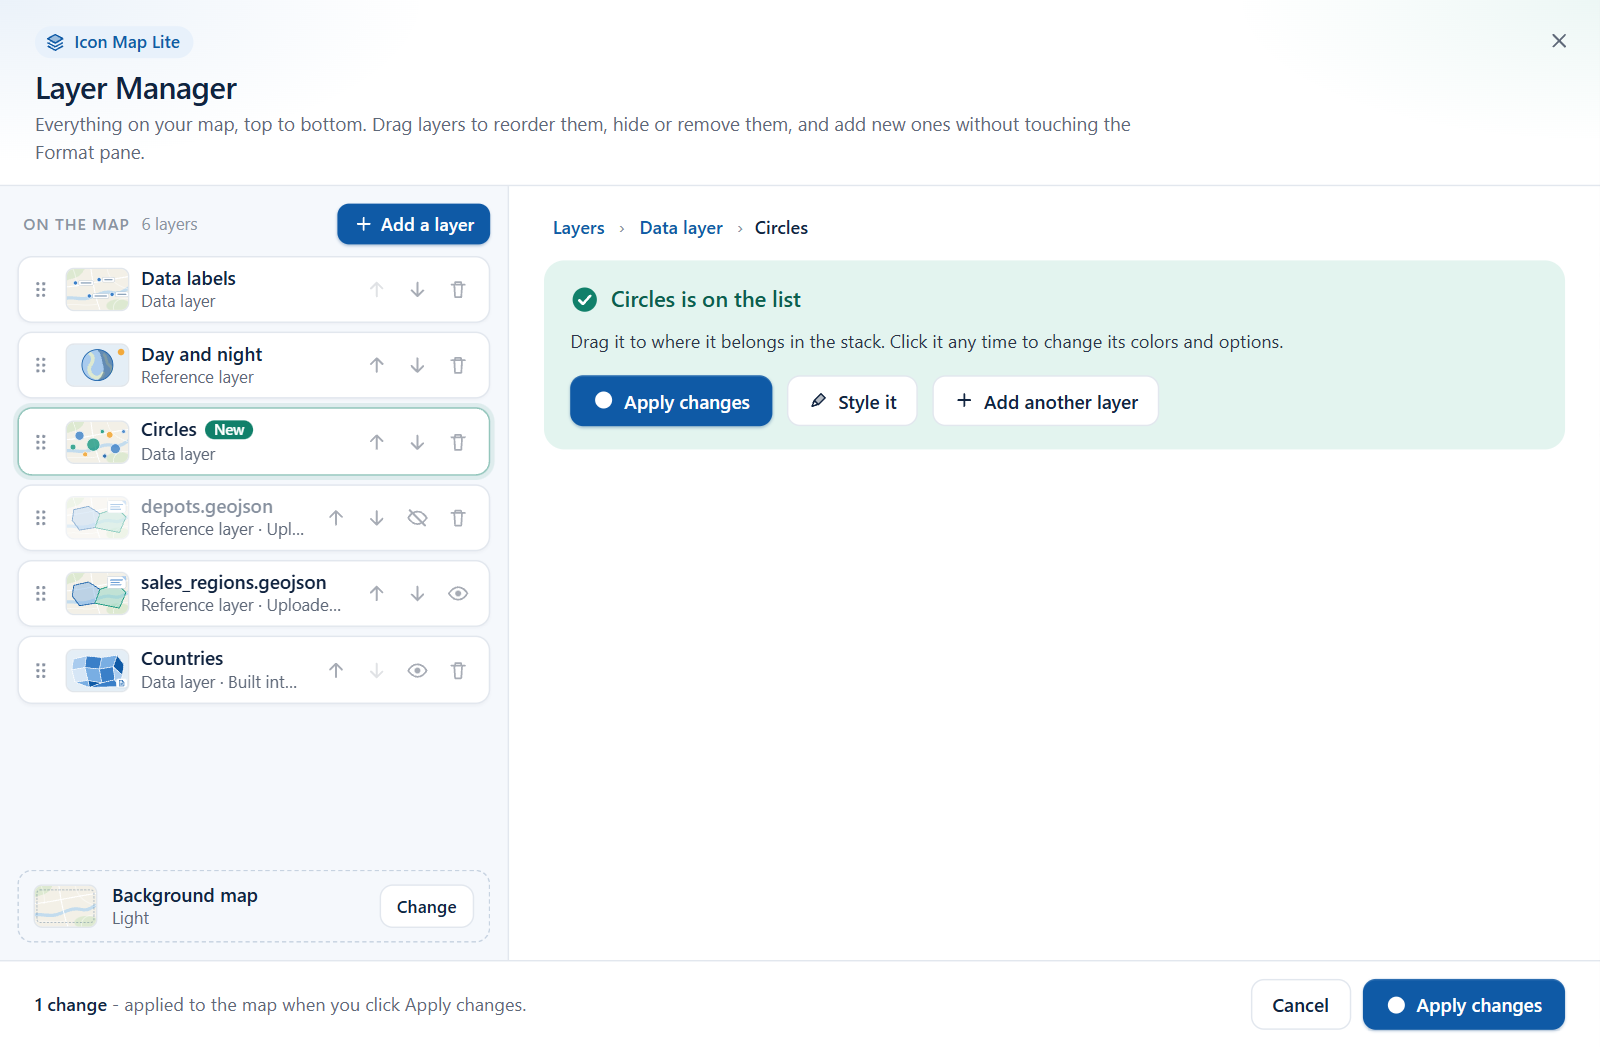The image size is (1600, 1047).
Task: Delete the Countries layer
Action: (458, 671)
